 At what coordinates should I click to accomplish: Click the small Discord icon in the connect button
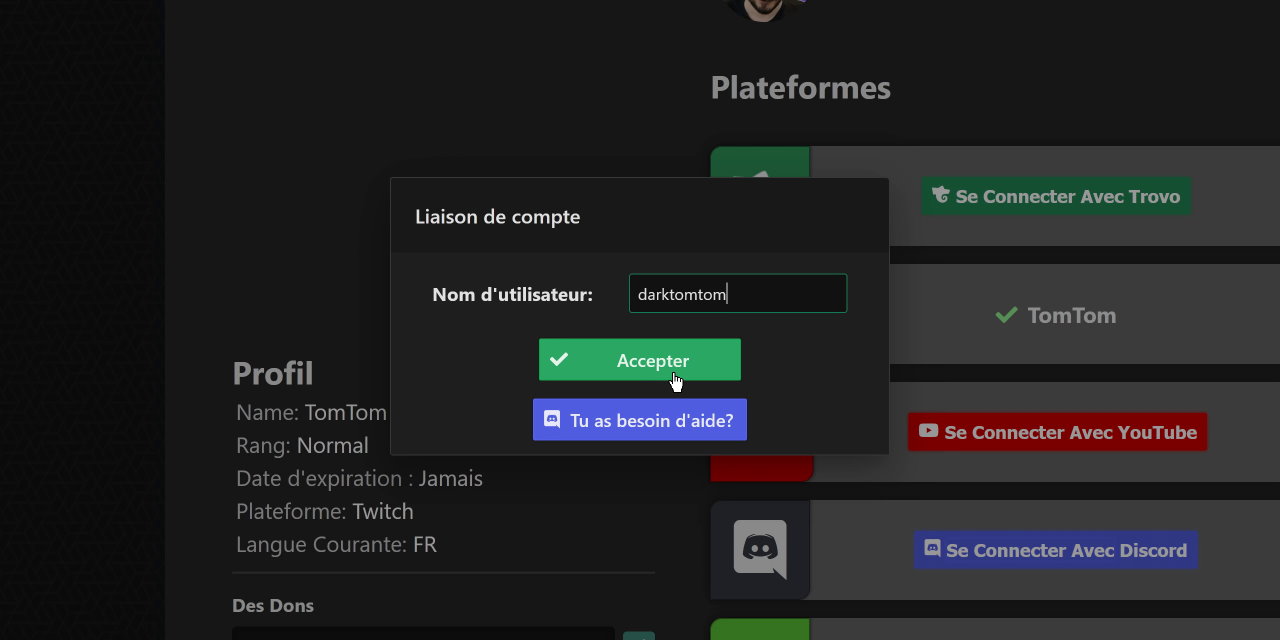(x=932, y=549)
